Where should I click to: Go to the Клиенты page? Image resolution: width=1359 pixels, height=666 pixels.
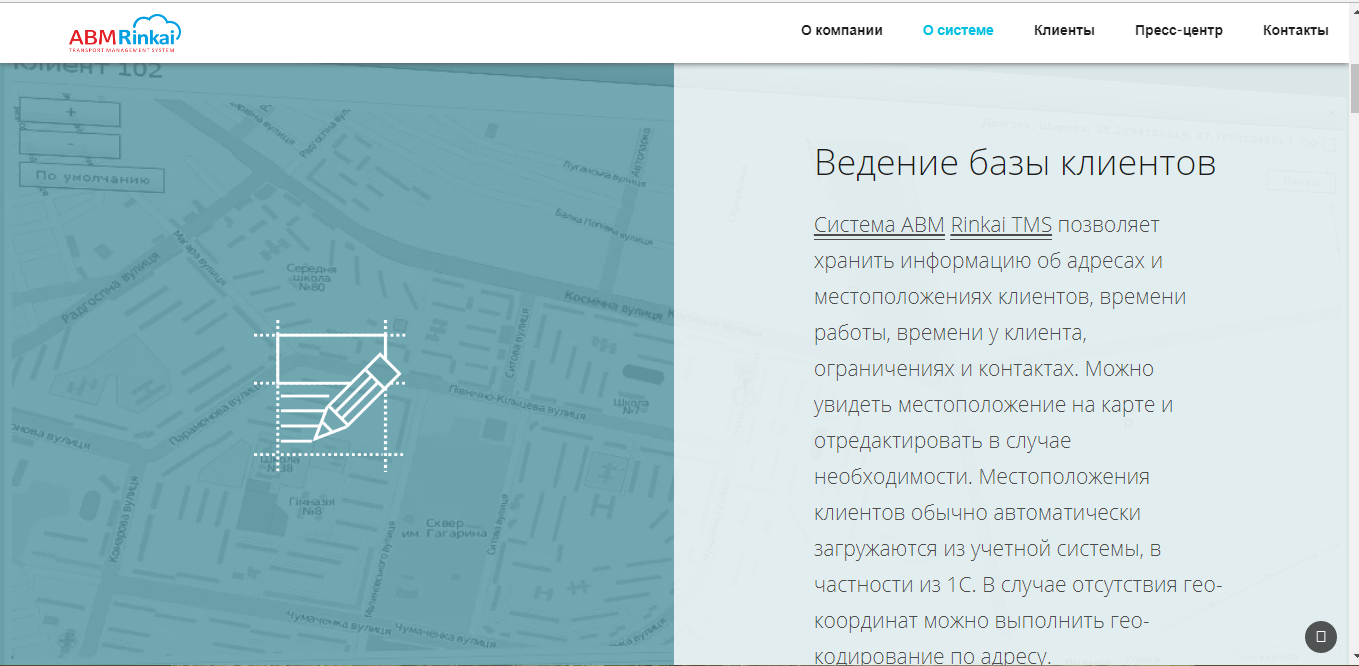click(1064, 30)
